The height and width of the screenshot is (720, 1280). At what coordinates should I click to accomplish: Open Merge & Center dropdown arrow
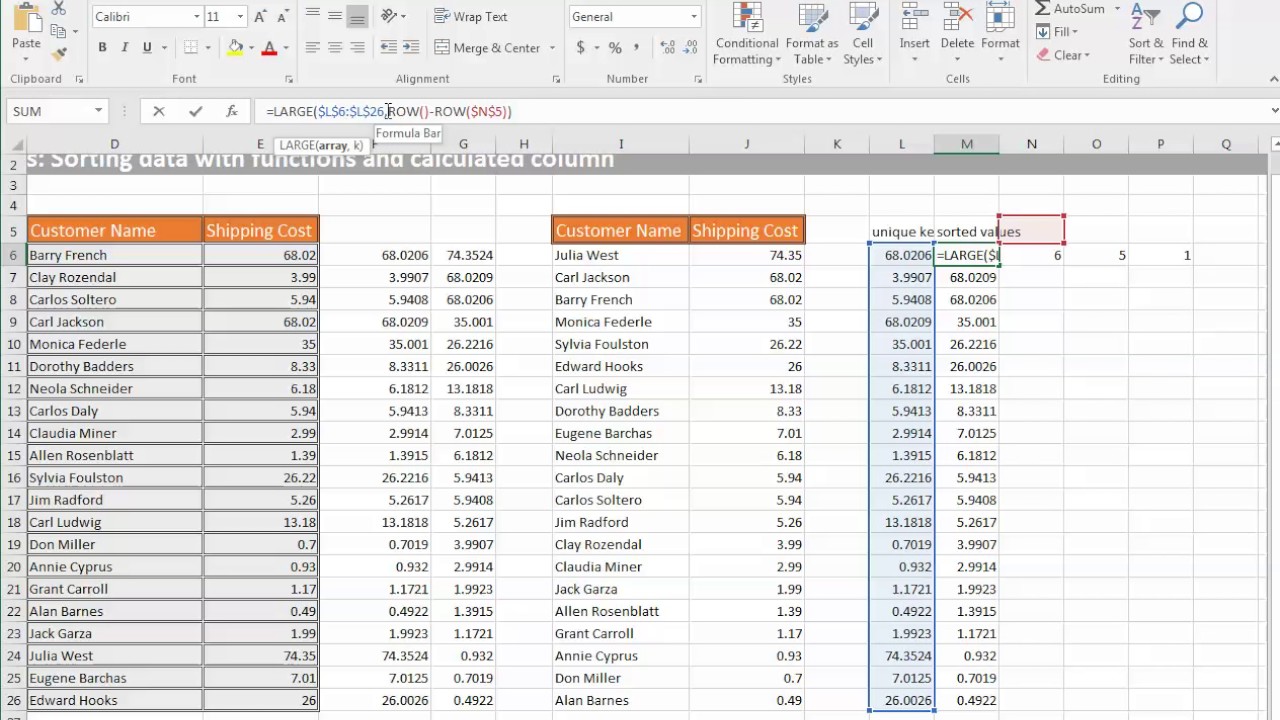551,48
